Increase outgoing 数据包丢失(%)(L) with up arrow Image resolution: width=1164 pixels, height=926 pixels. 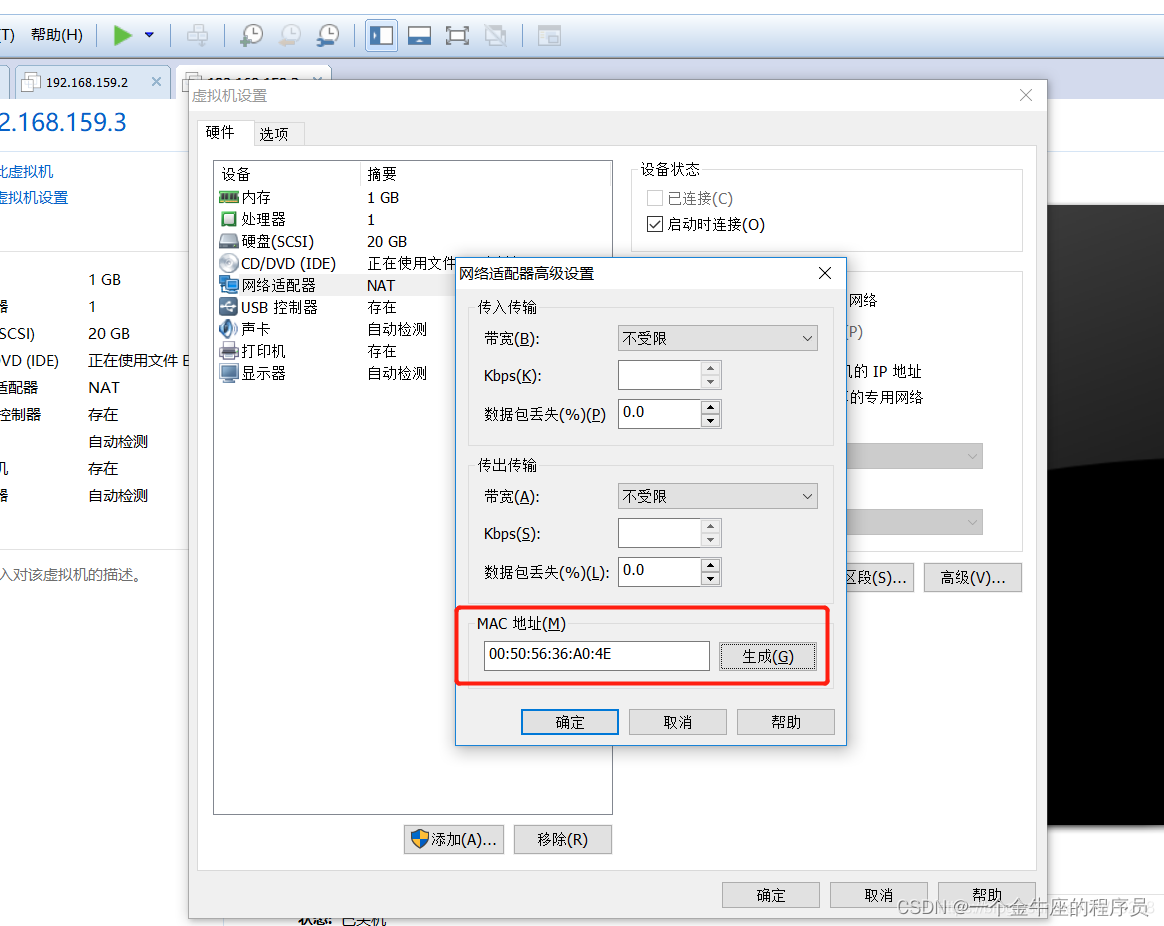(x=710, y=565)
